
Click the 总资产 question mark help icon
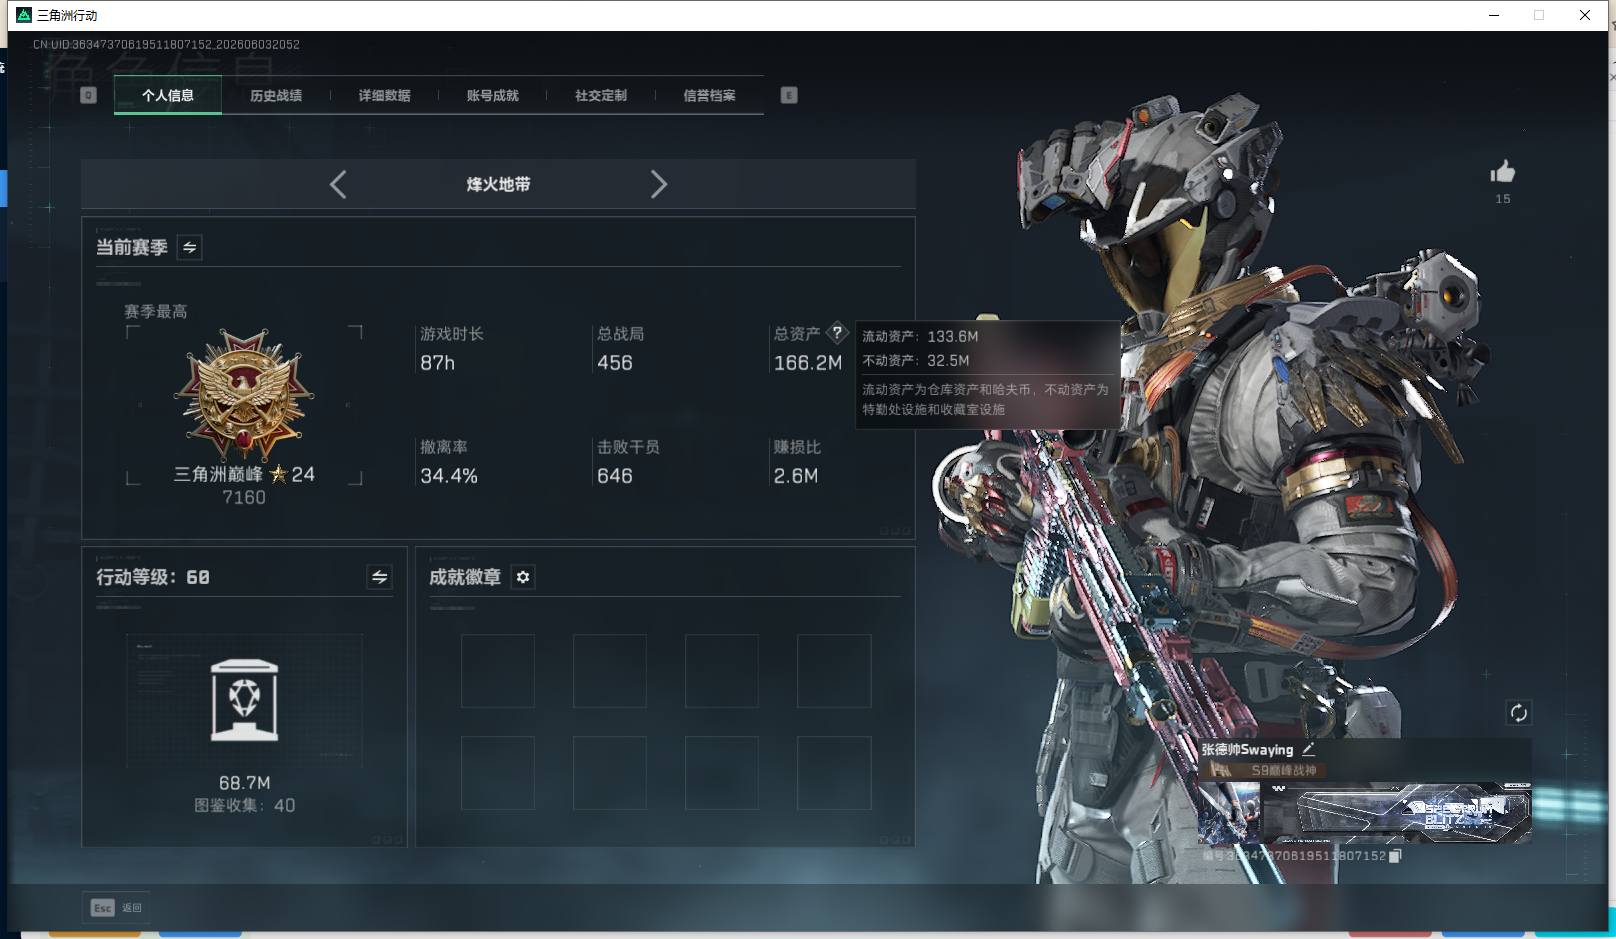(x=837, y=333)
